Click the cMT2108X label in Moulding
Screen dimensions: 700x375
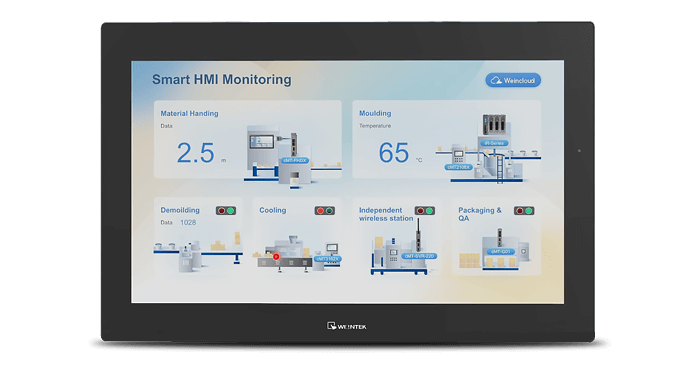458,167
